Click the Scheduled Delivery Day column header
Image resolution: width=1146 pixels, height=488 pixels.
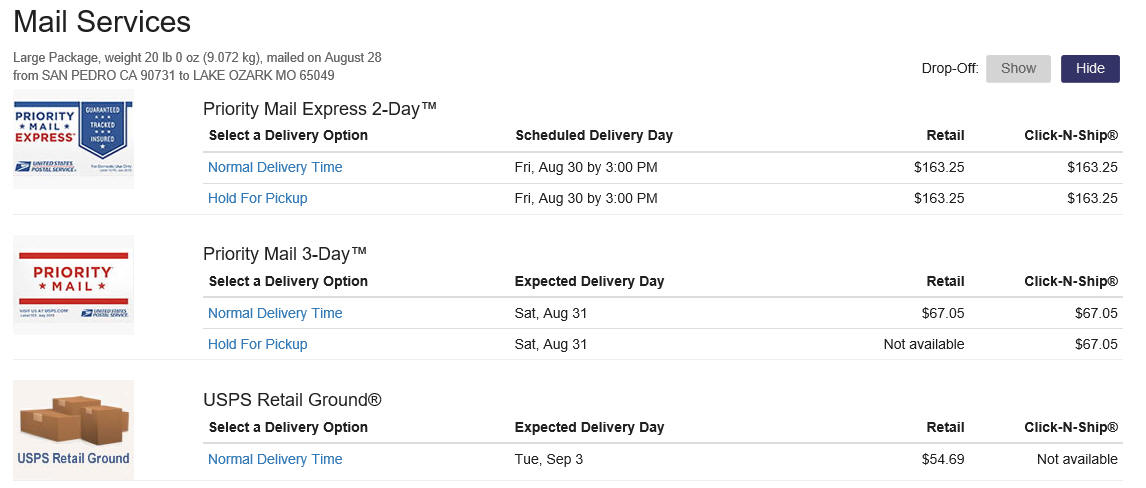[x=593, y=135]
